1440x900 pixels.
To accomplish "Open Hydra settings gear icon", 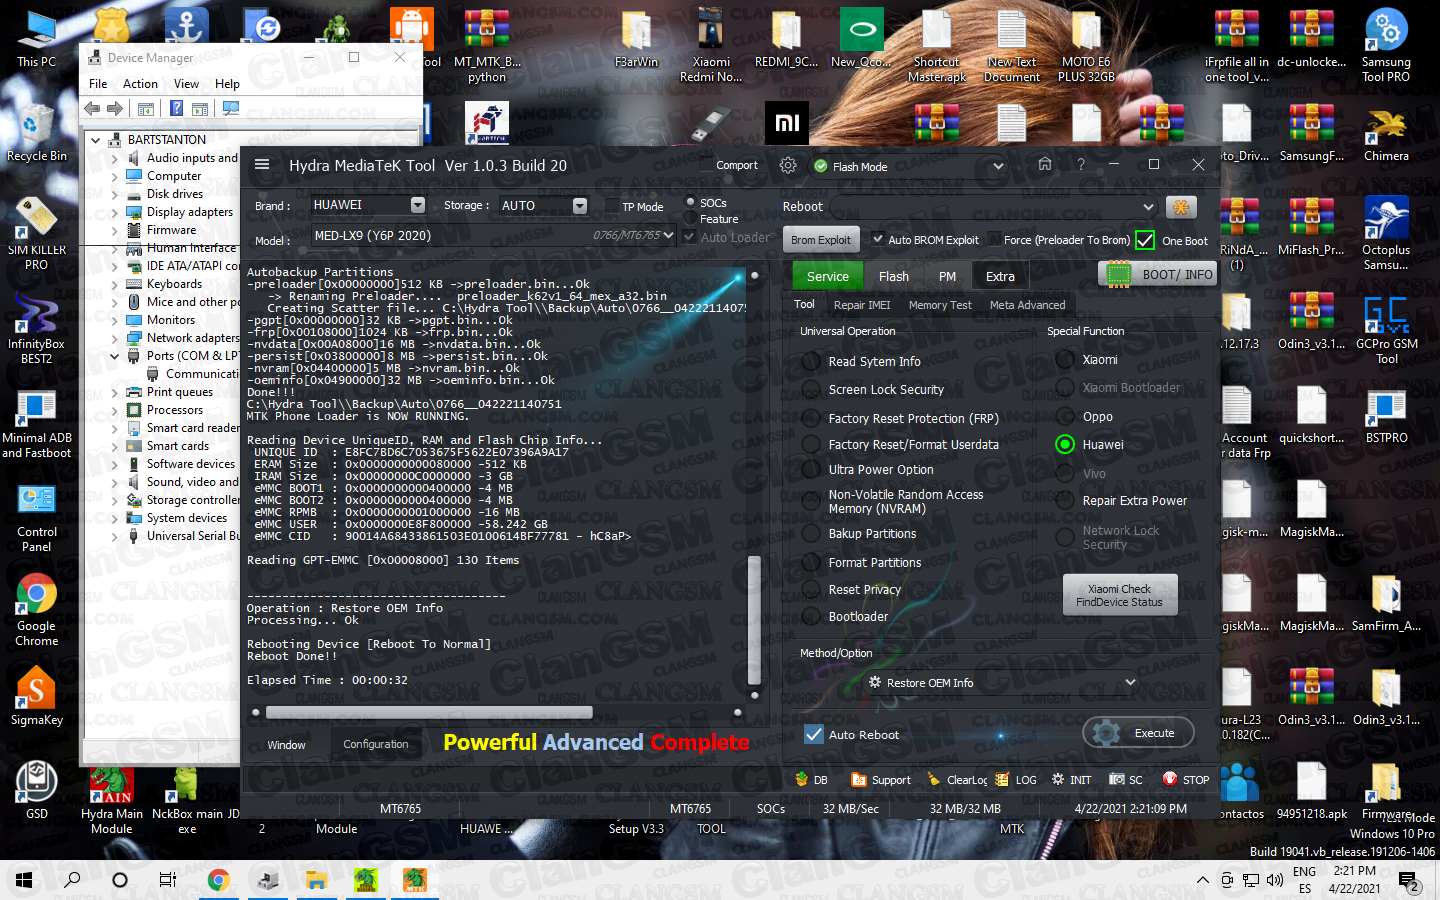I will click(788, 165).
